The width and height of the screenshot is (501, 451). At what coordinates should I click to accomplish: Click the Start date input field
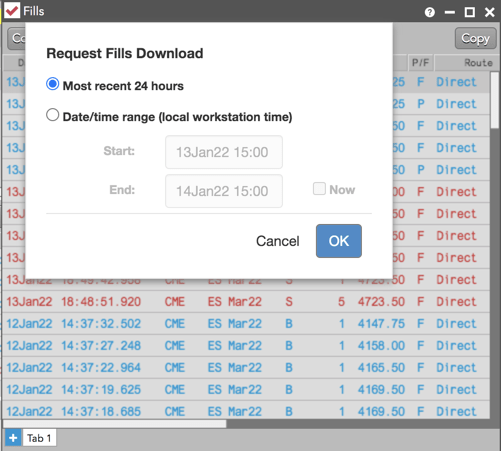point(224,152)
